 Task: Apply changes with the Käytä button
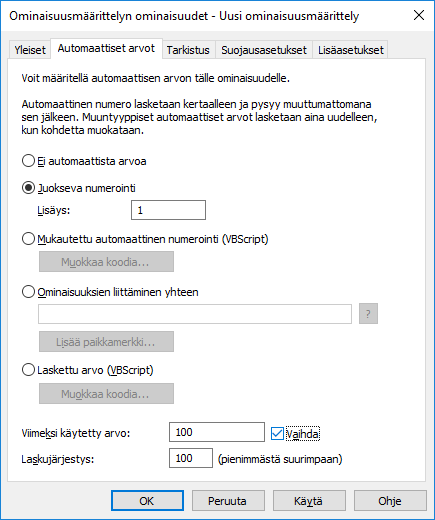(309, 501)
